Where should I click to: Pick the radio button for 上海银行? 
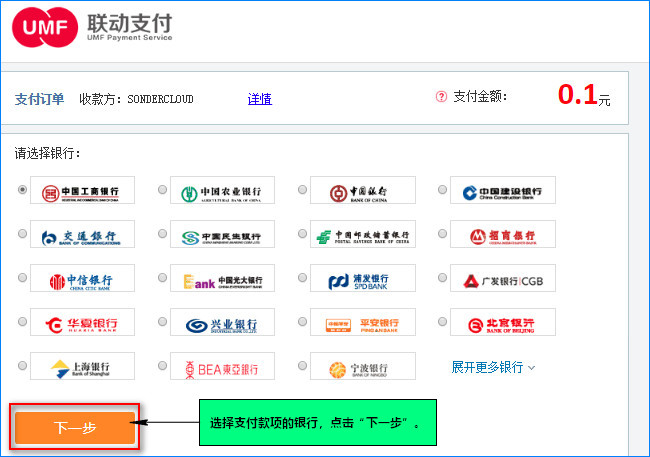coord(22,365)
